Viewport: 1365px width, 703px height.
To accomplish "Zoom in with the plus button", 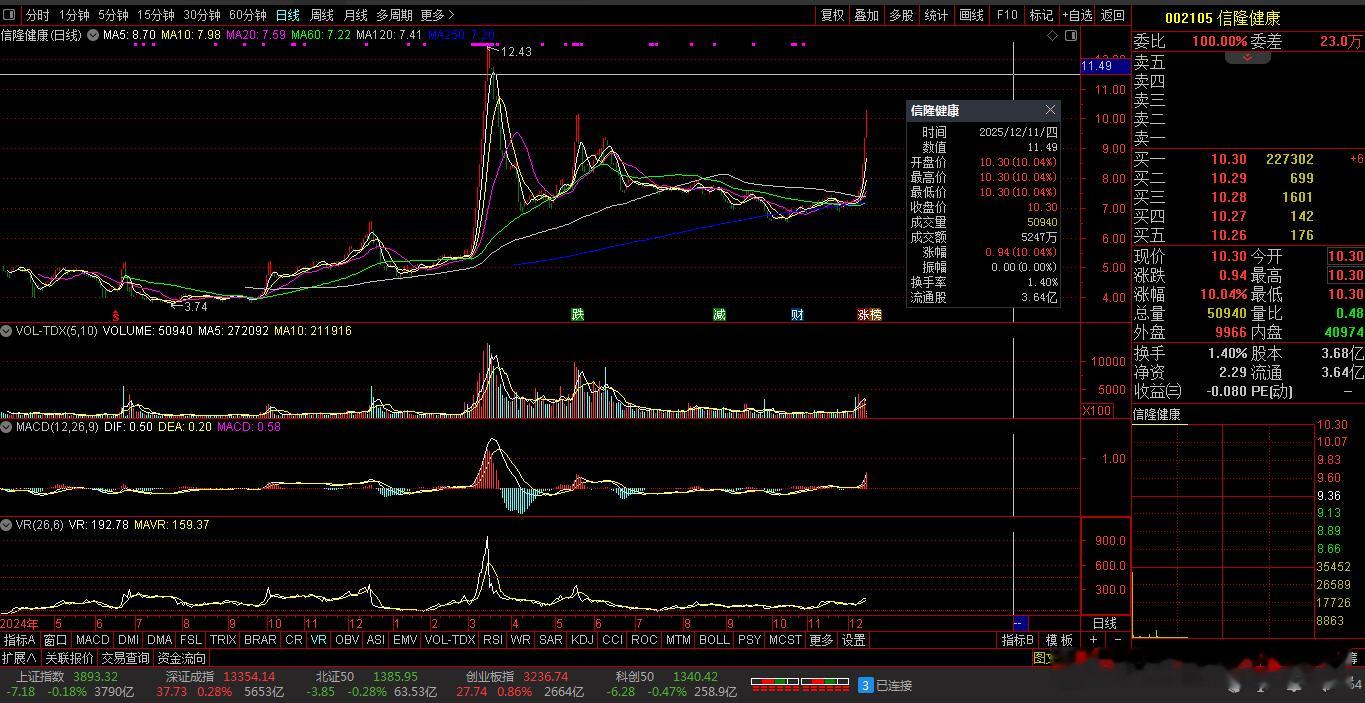I will 1094,640.
